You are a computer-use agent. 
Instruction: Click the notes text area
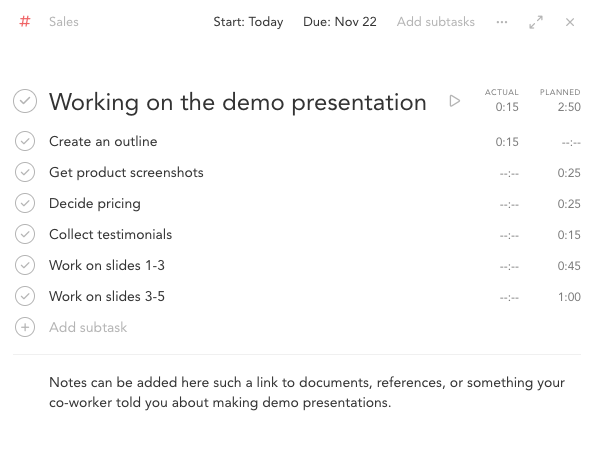[x=307, y=392]
